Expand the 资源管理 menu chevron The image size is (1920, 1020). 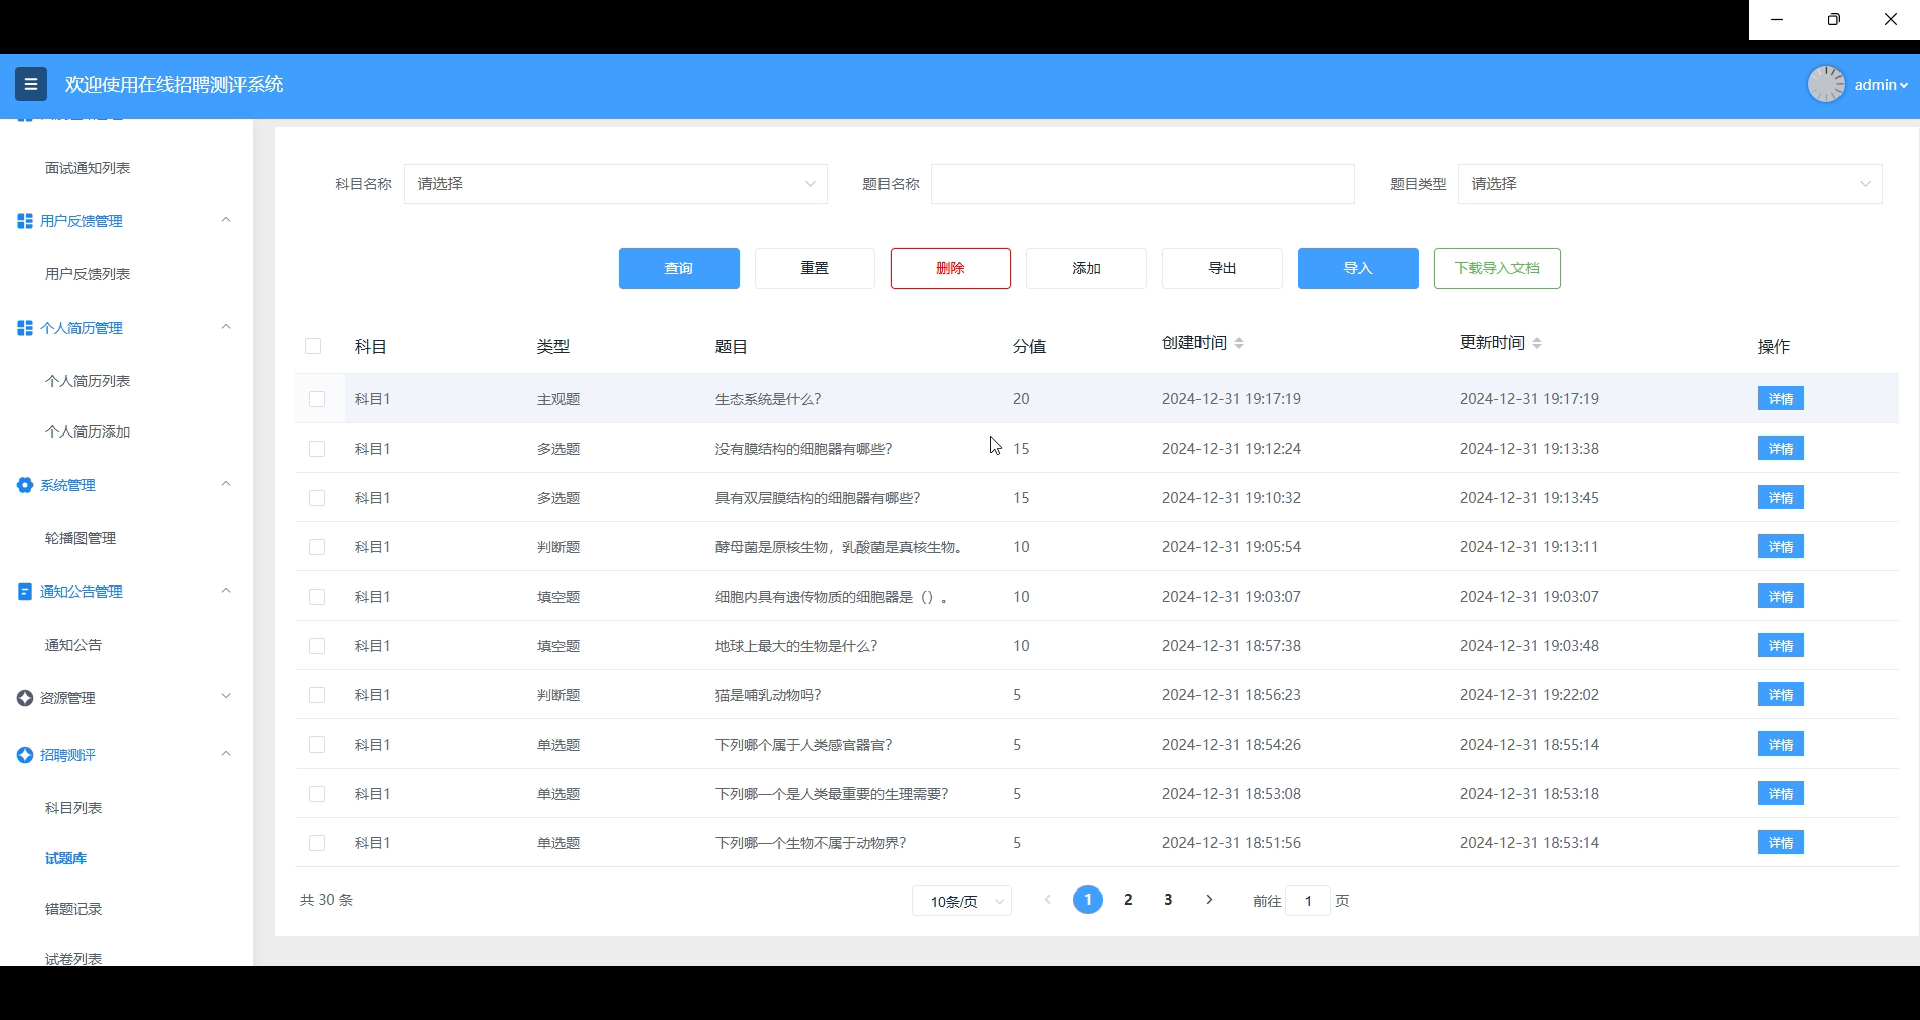(226, 697)
